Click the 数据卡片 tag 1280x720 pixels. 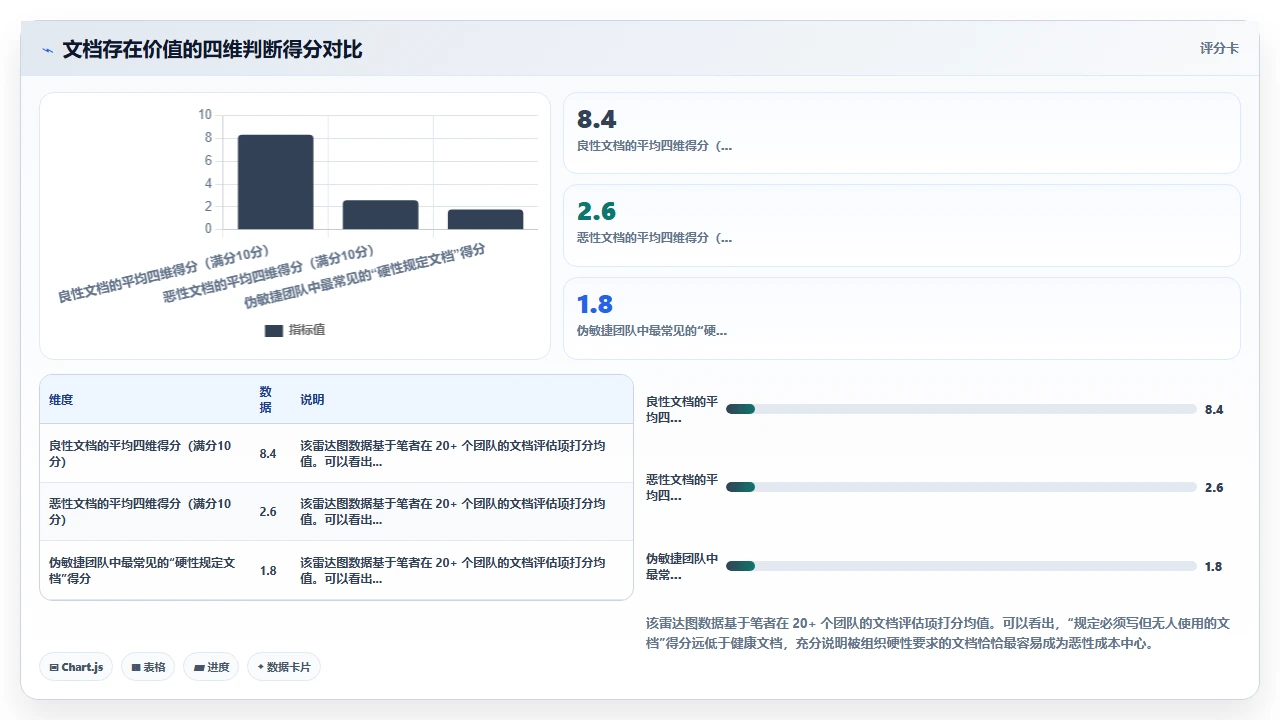click(284, 667)
